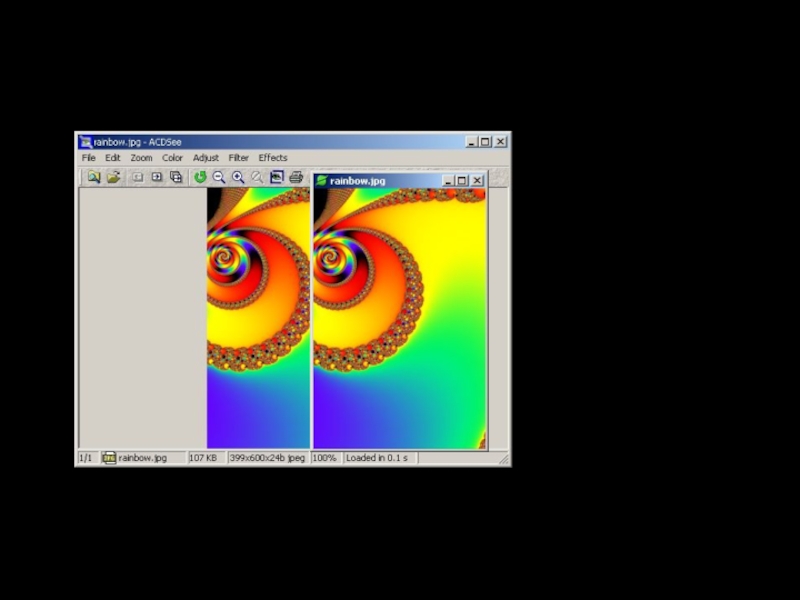The width and height of the screenshot is (800, 600).
Task: Click the greyed zoom-to-fit magnifier icon
Action: pos(257,177)
